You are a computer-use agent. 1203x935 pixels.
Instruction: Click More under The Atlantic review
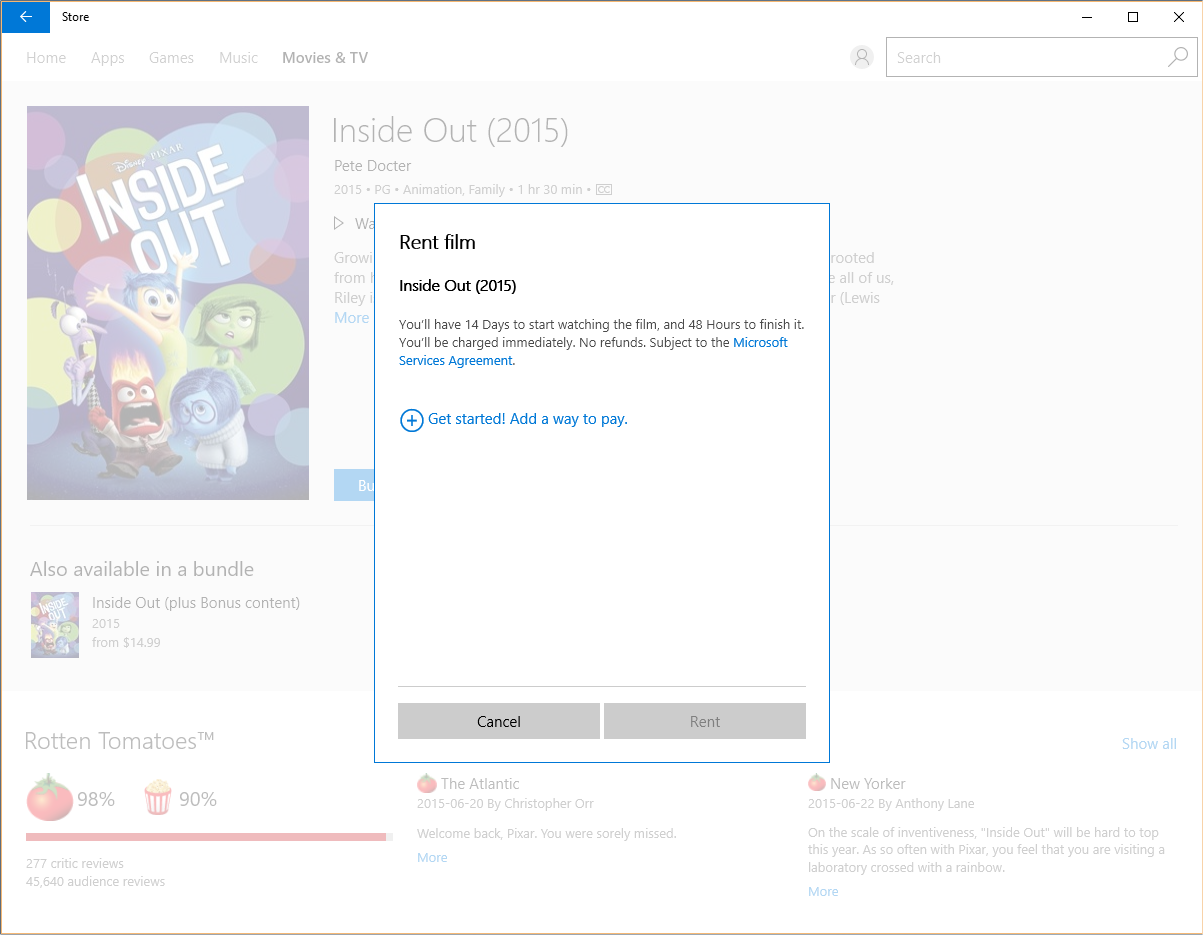tap(432, 857)
